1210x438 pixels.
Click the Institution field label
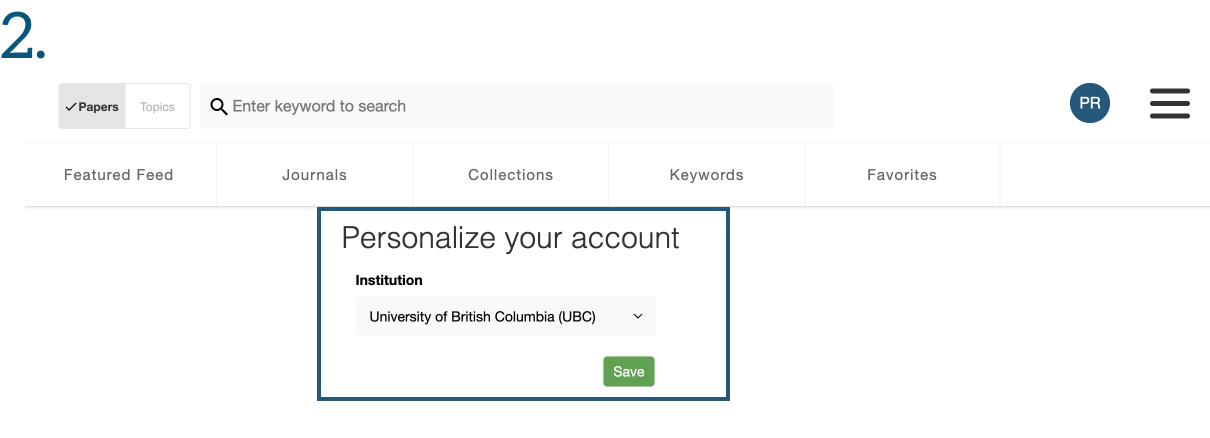[x=389, y=280]
